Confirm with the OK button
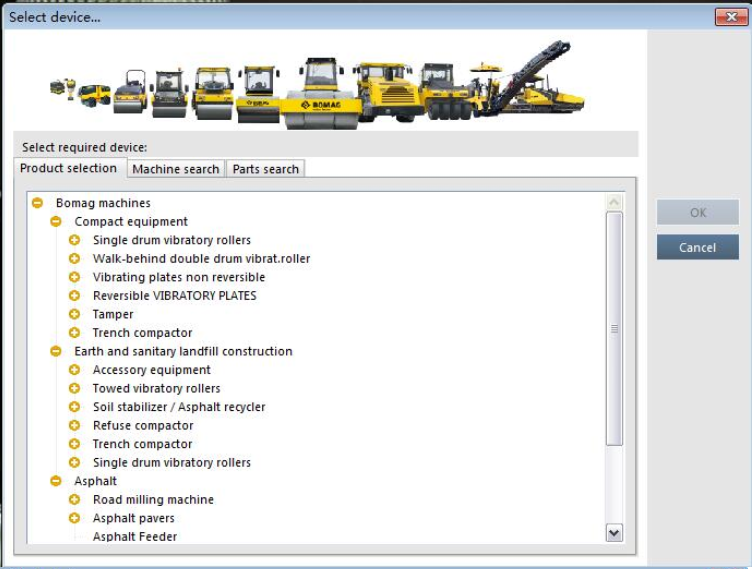This screenshot has width=752, height=569. pyautogui.click(x=698, y=213)
